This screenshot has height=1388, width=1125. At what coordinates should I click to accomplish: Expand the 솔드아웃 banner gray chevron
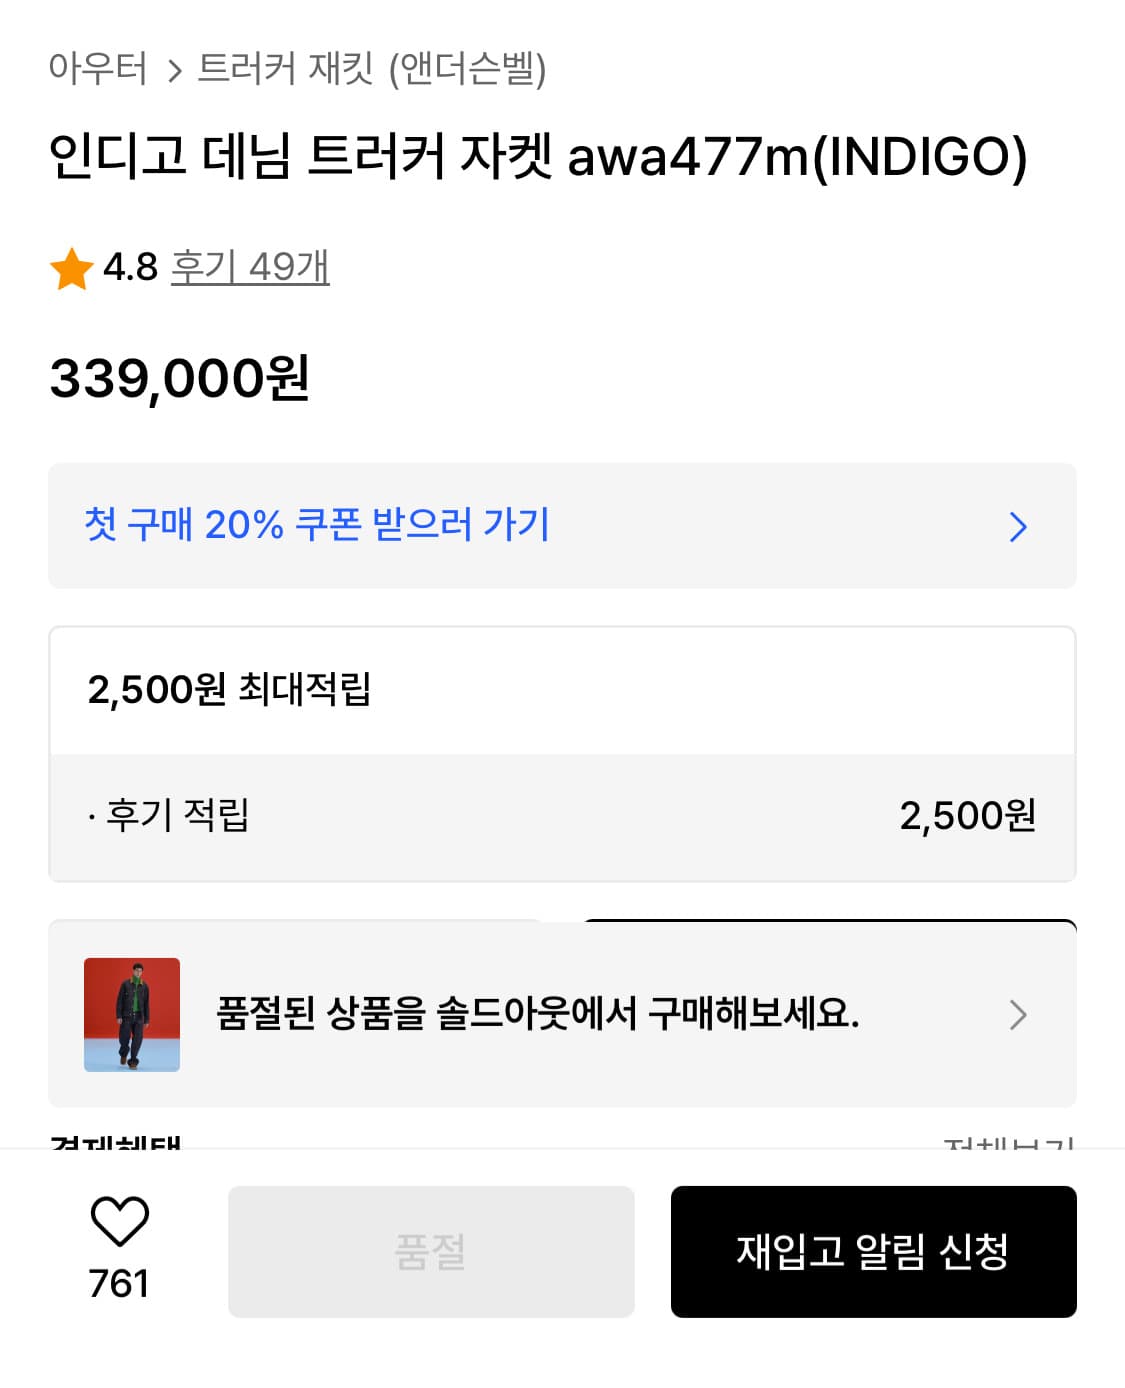pyautogui.click(x=1018, y=1015)
